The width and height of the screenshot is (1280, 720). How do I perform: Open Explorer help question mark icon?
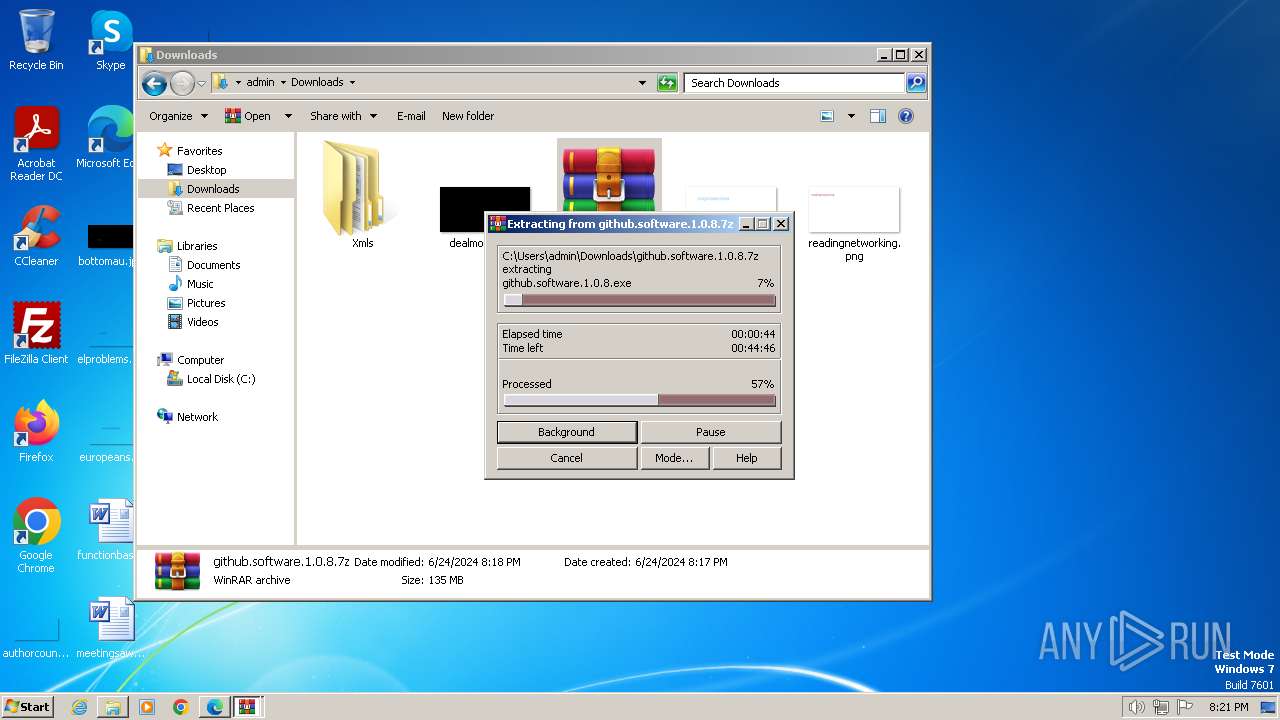click(x=906, y=116)
